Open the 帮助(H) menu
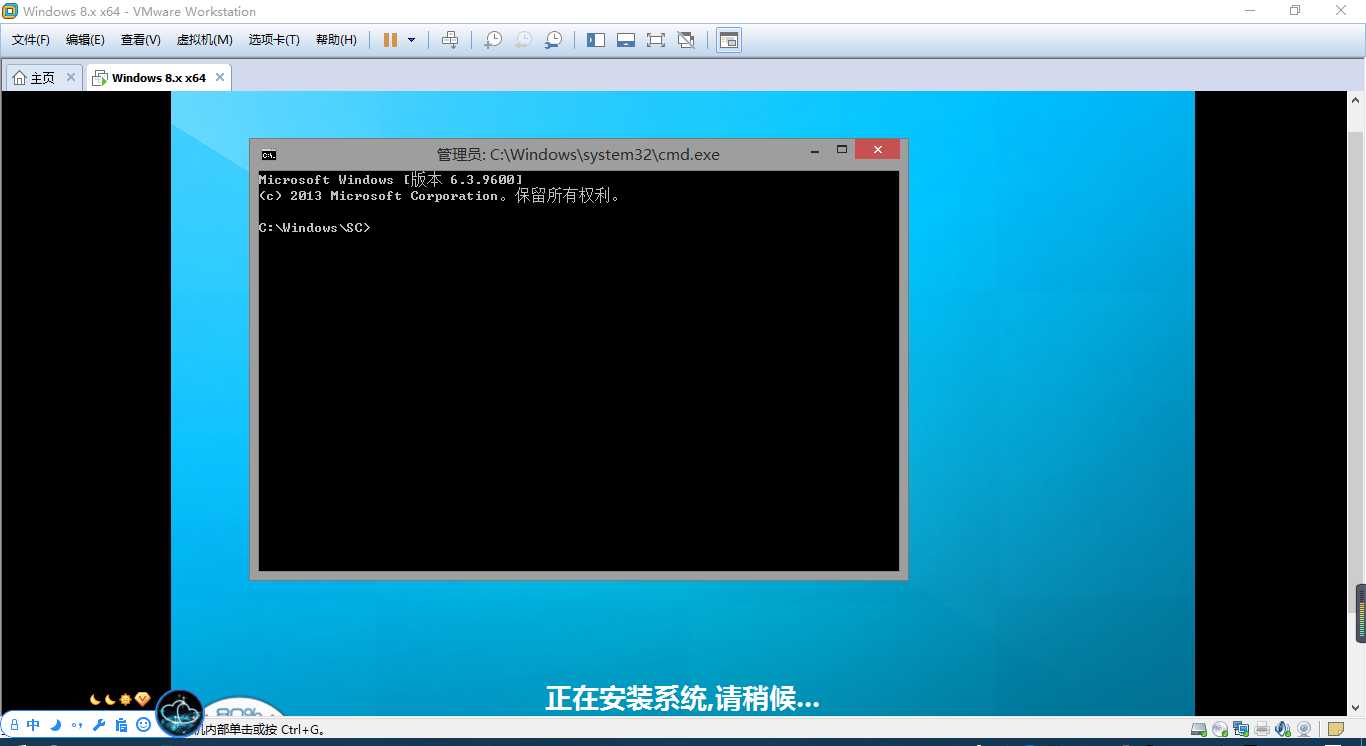The image size is (1366, 746). [x=336, y=40]
